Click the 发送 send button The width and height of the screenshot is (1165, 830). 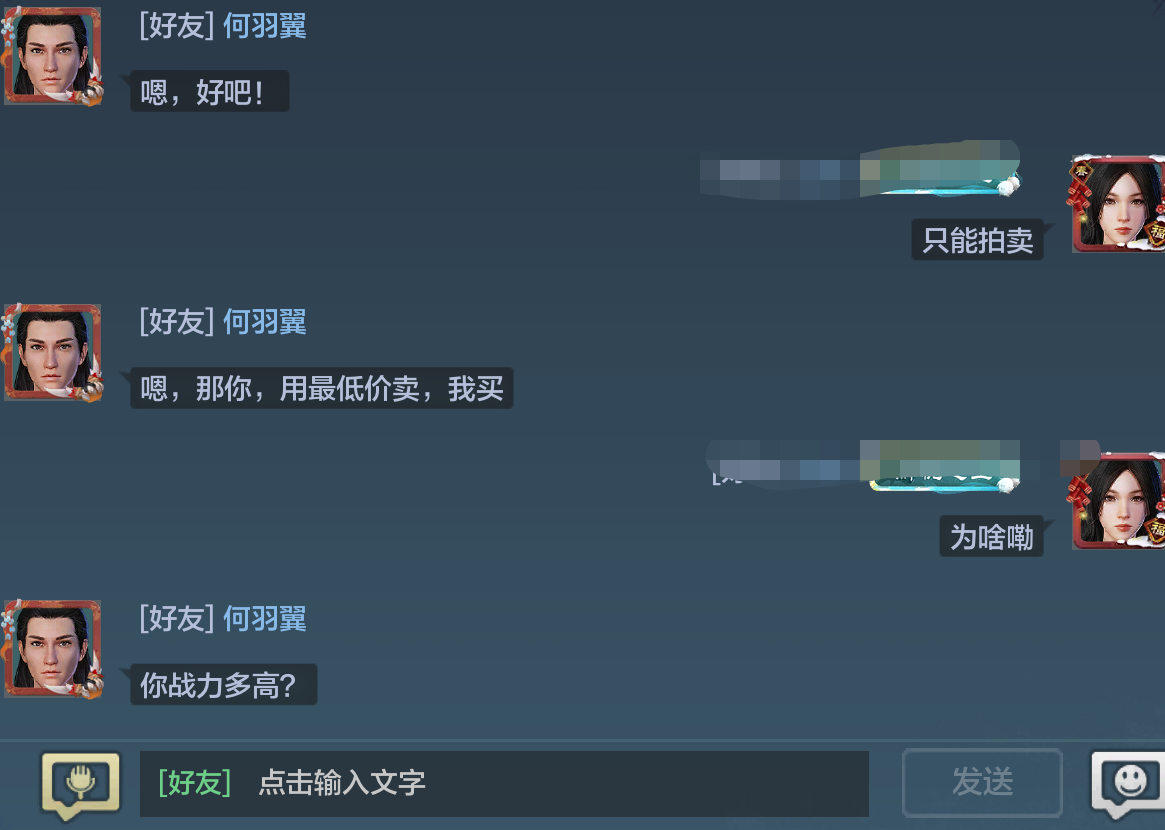[982, 782]
